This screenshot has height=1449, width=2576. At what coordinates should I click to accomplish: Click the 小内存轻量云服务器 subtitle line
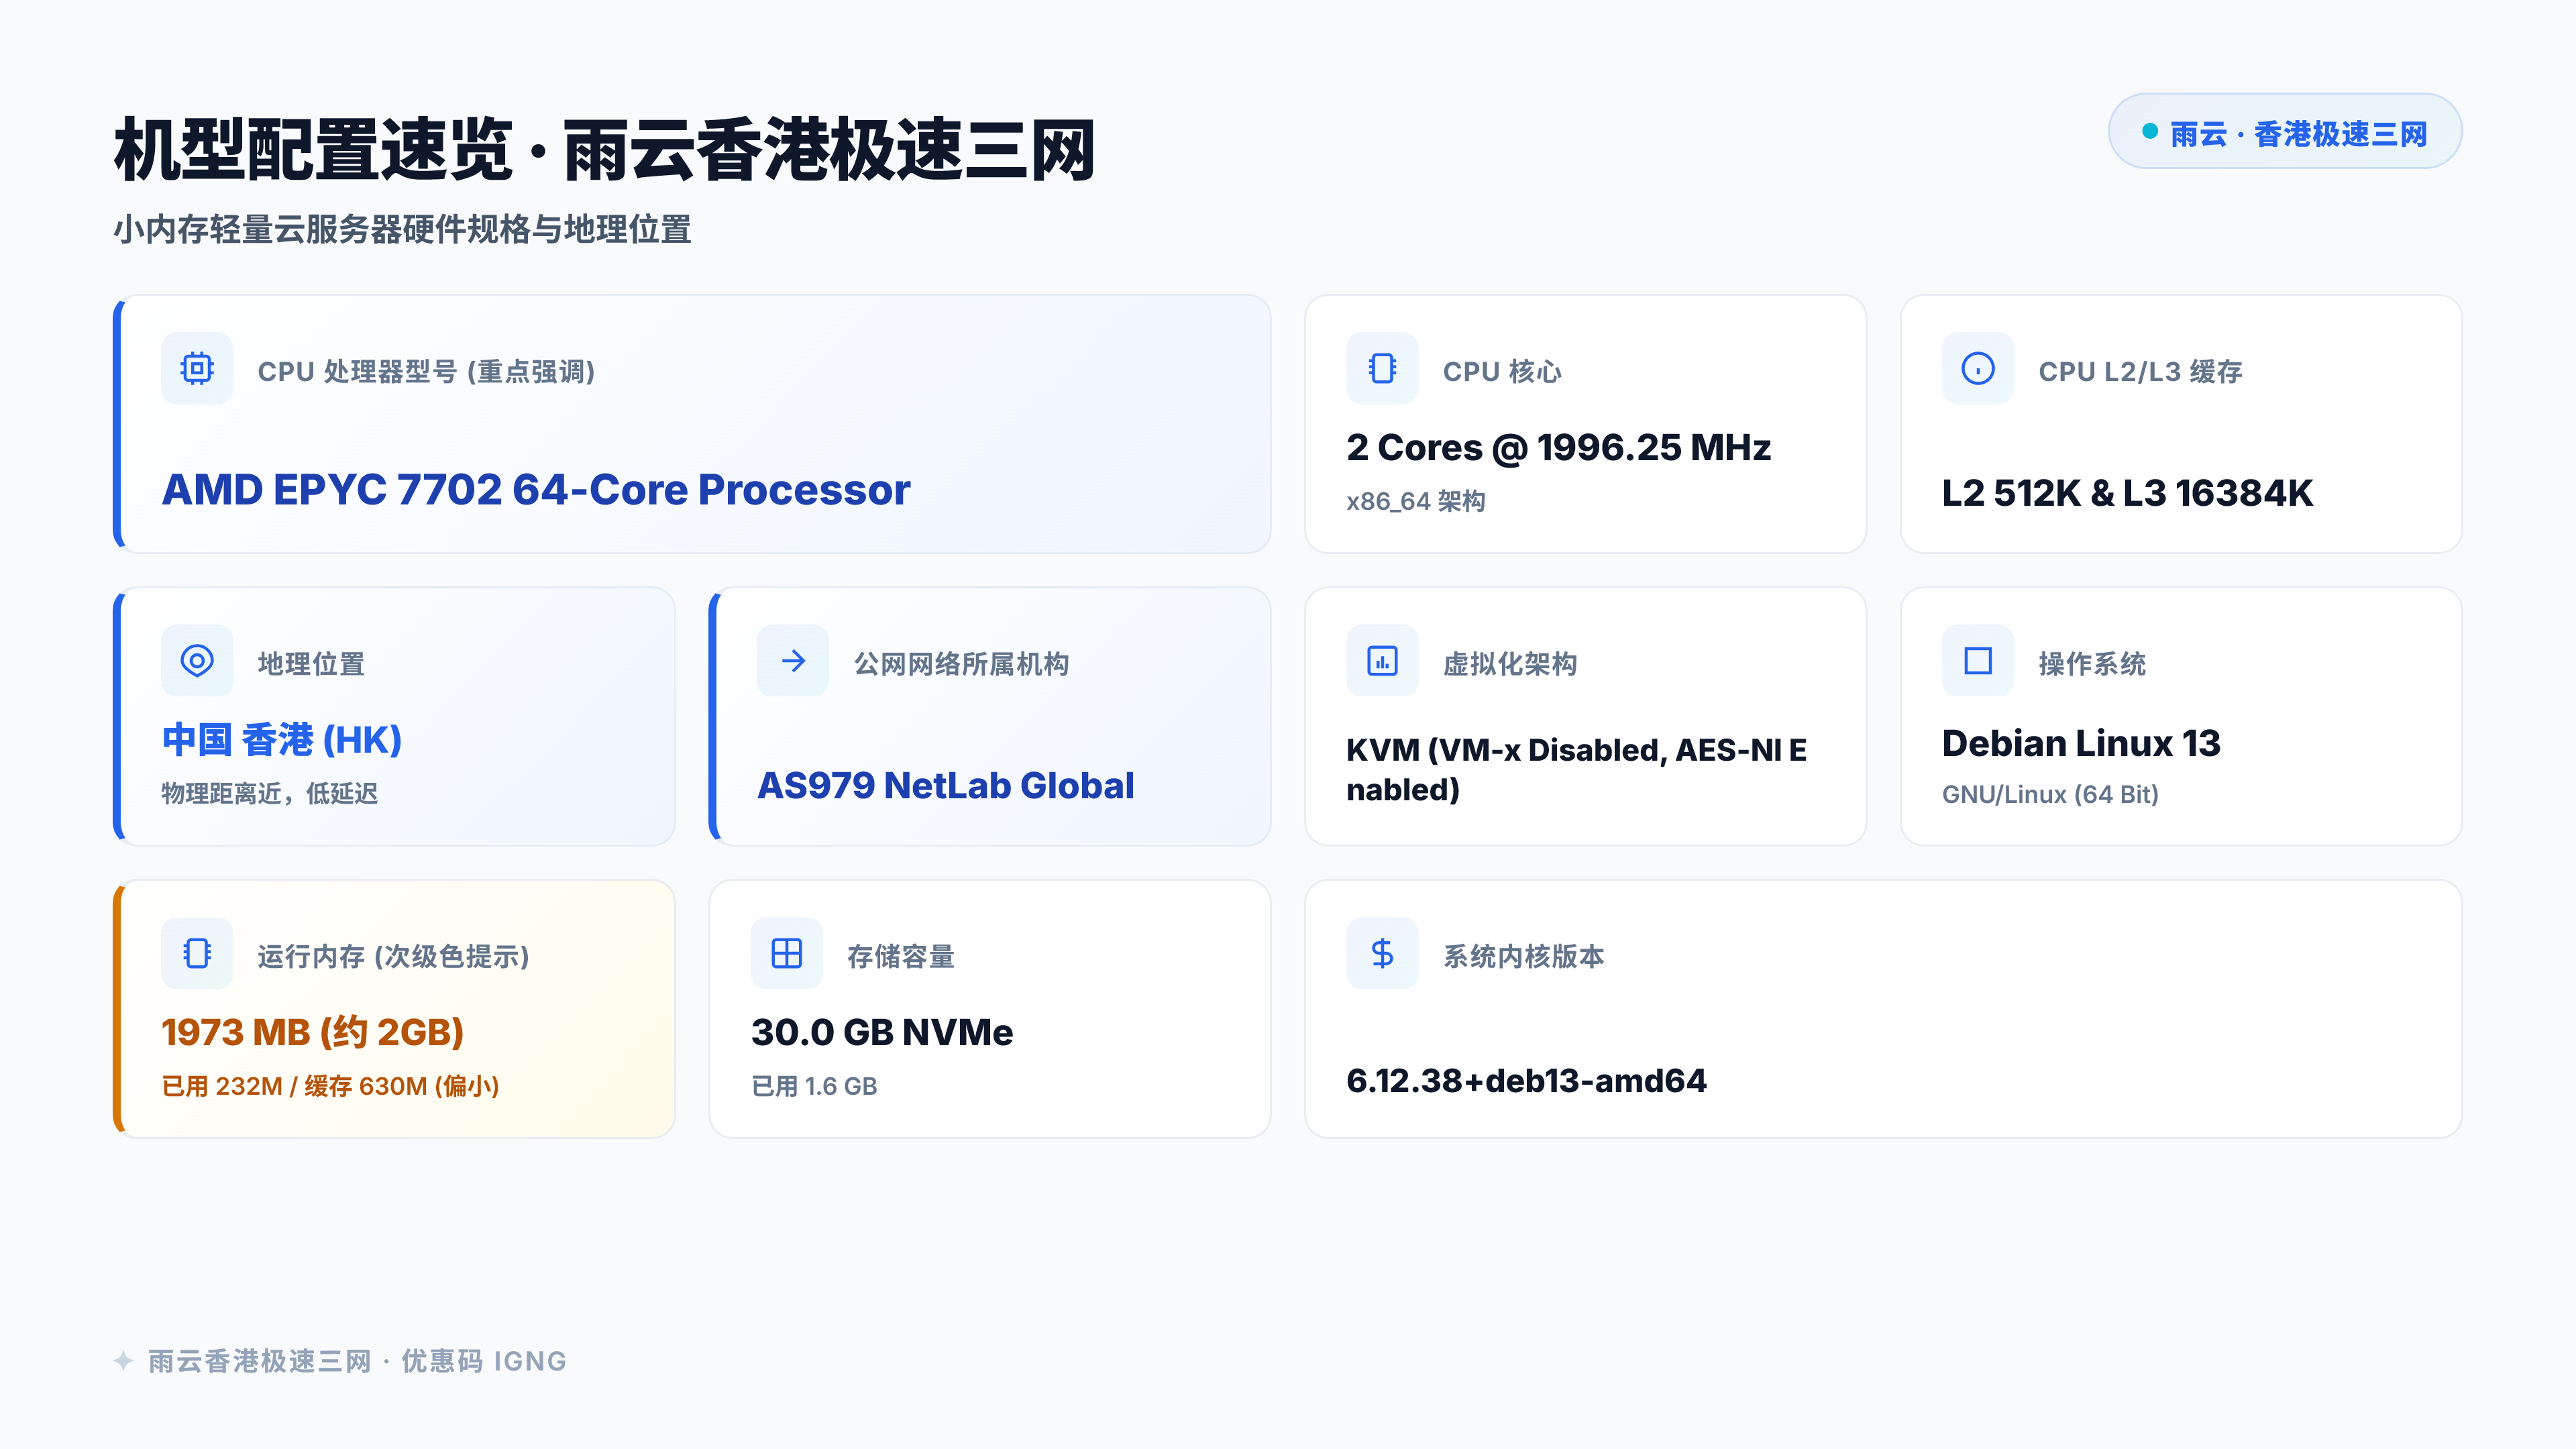401,230
